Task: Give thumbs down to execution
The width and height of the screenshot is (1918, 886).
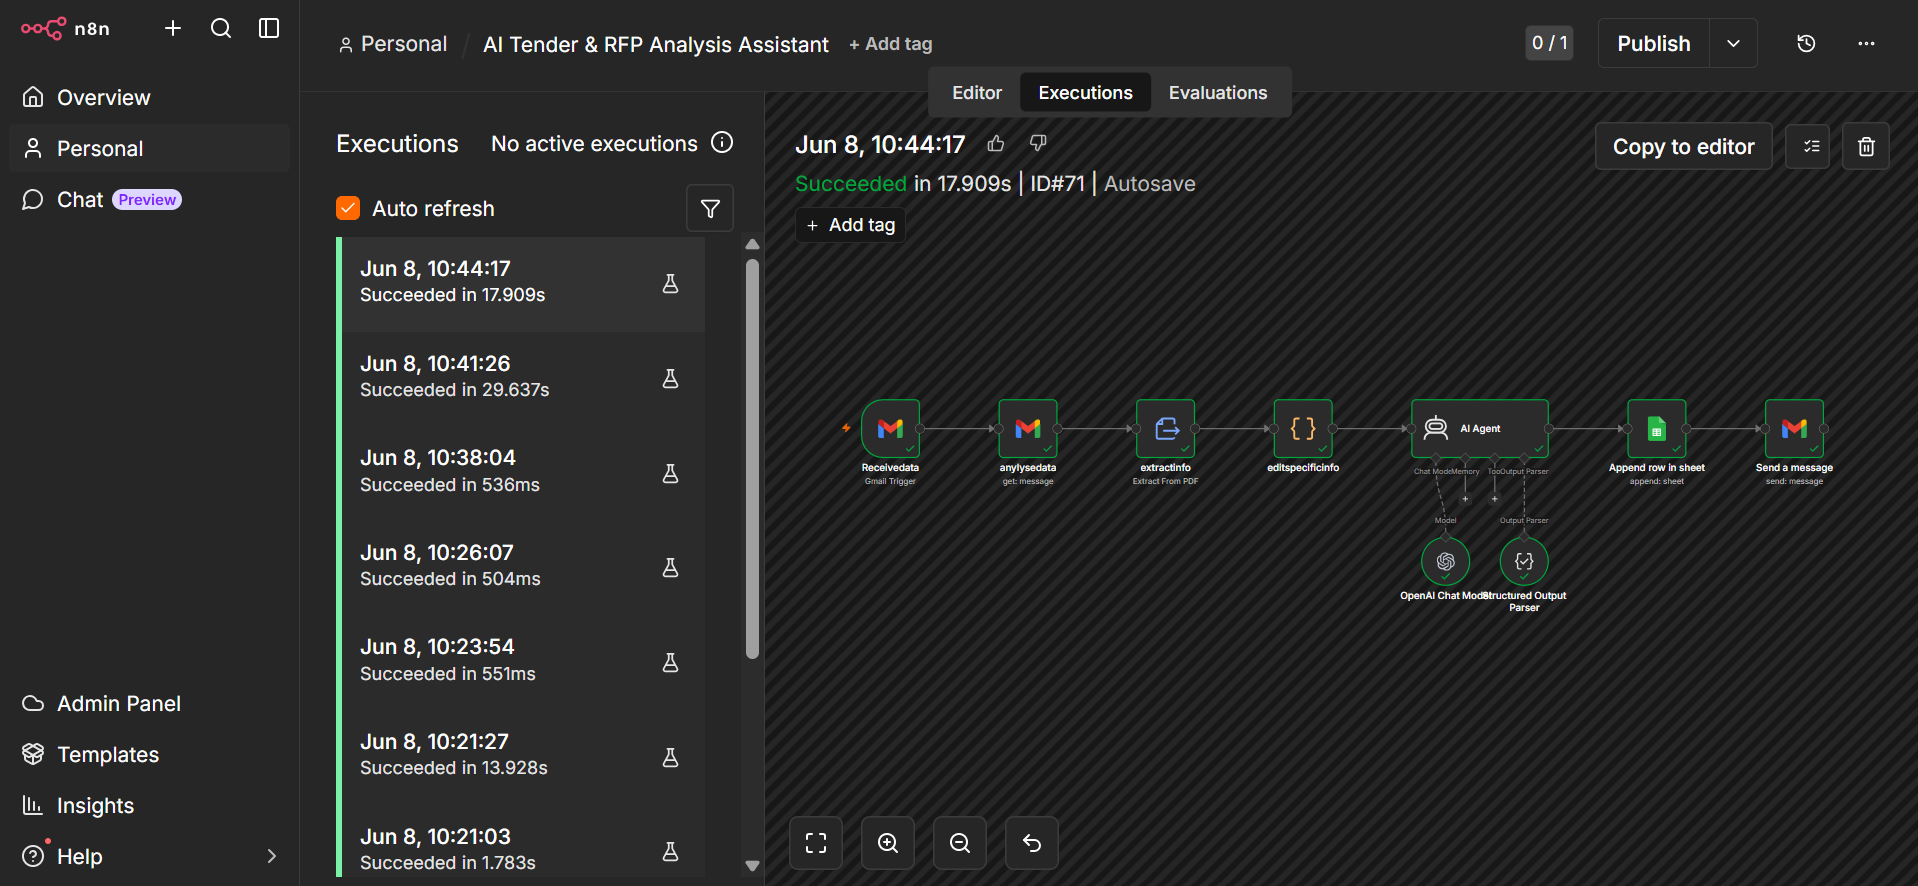Action: click(1038, 143)
